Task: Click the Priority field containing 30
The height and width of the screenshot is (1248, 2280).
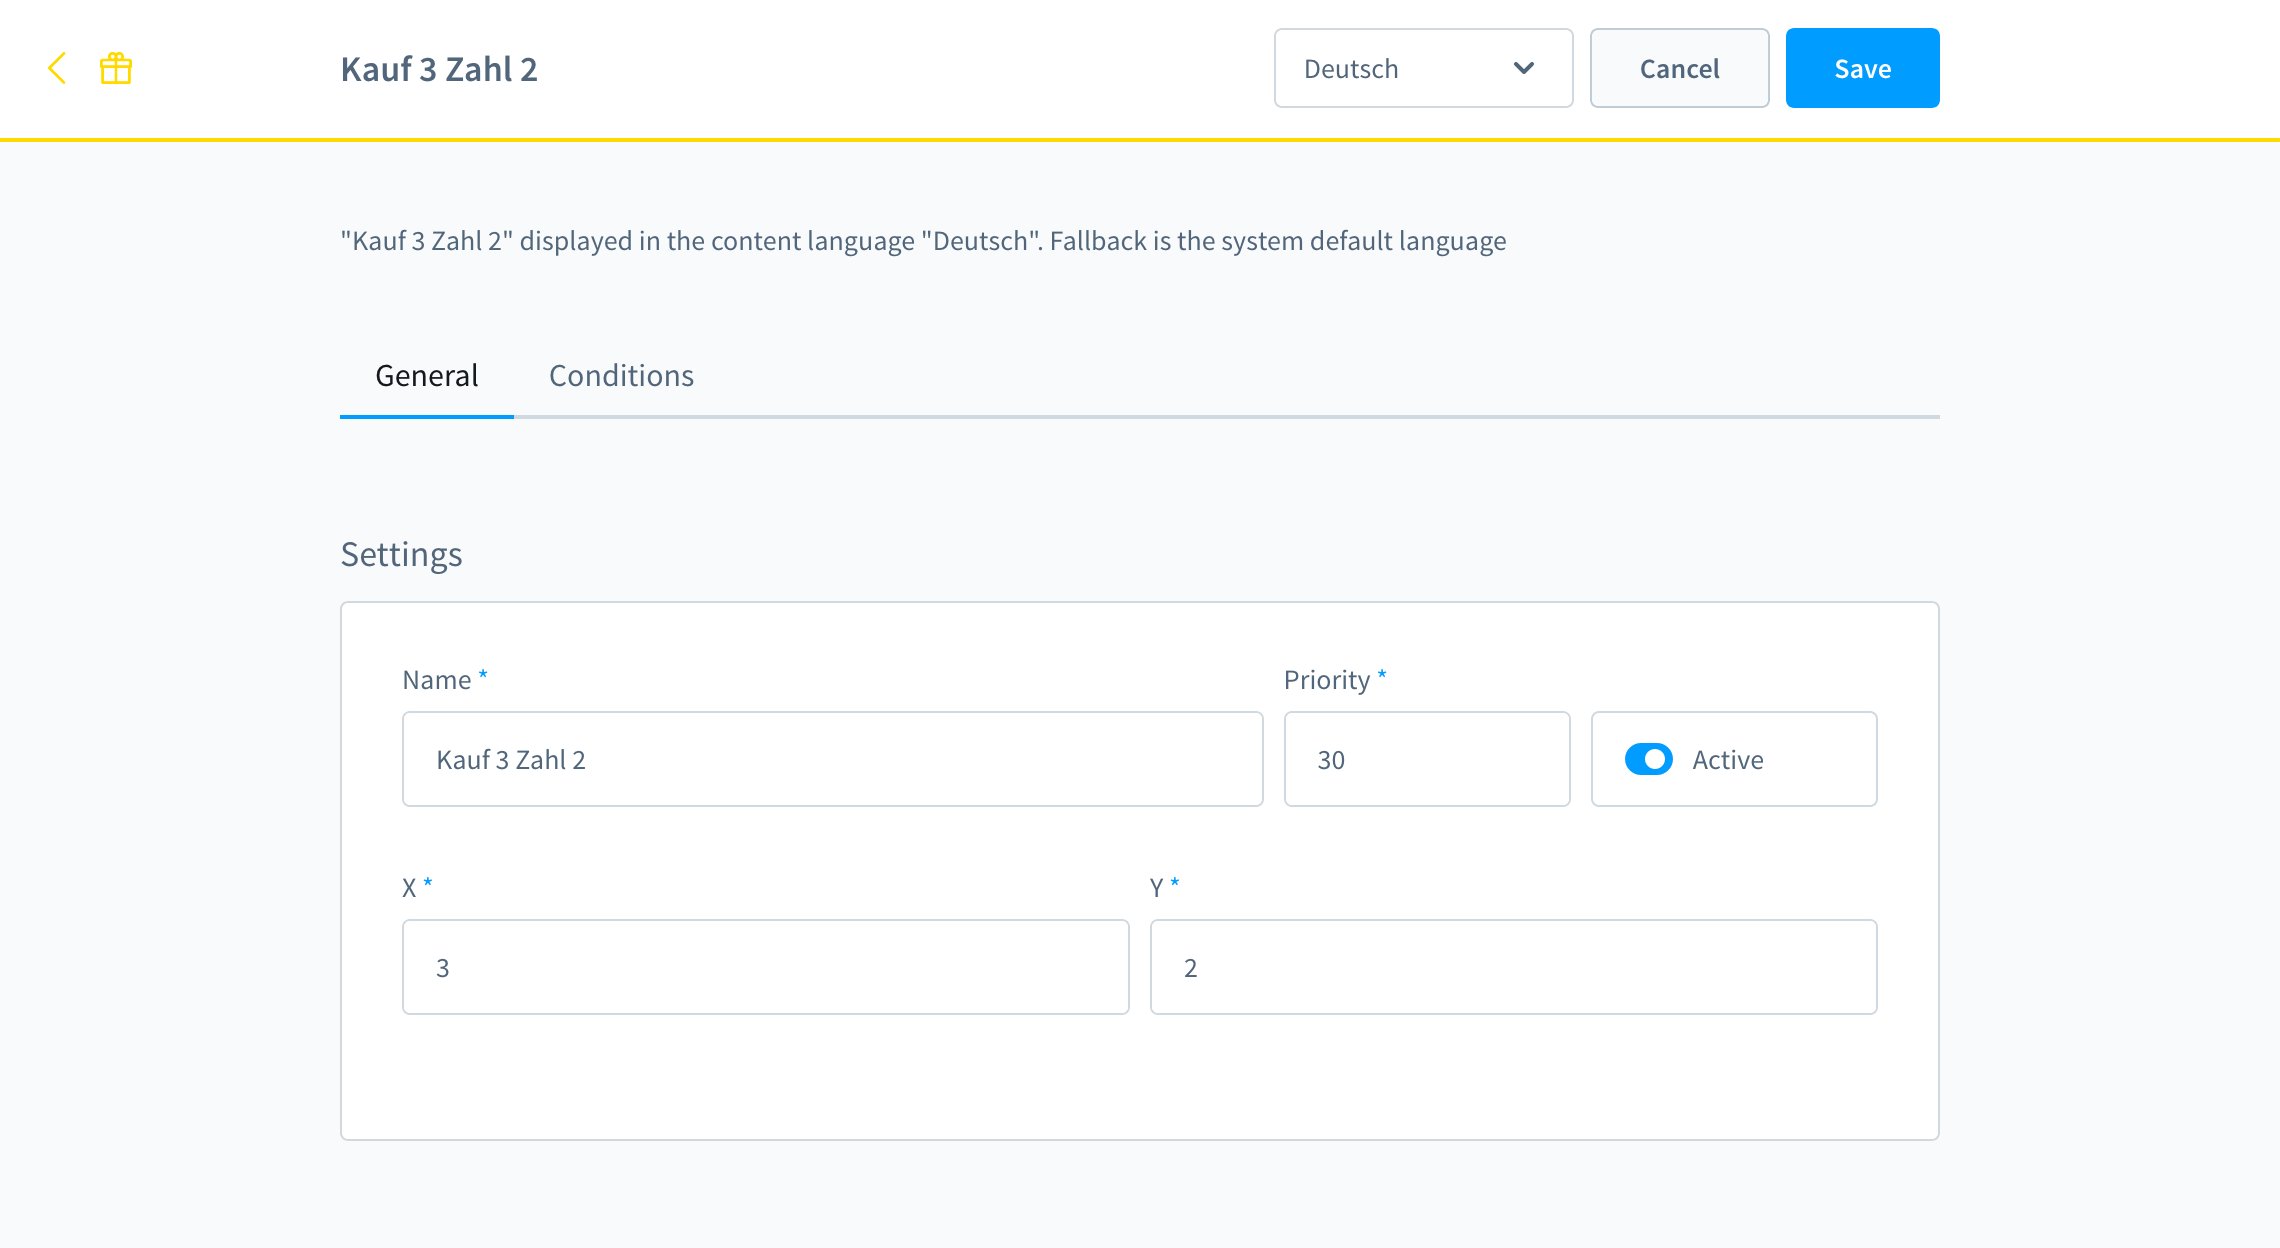Action: (x=1427, y=759)
